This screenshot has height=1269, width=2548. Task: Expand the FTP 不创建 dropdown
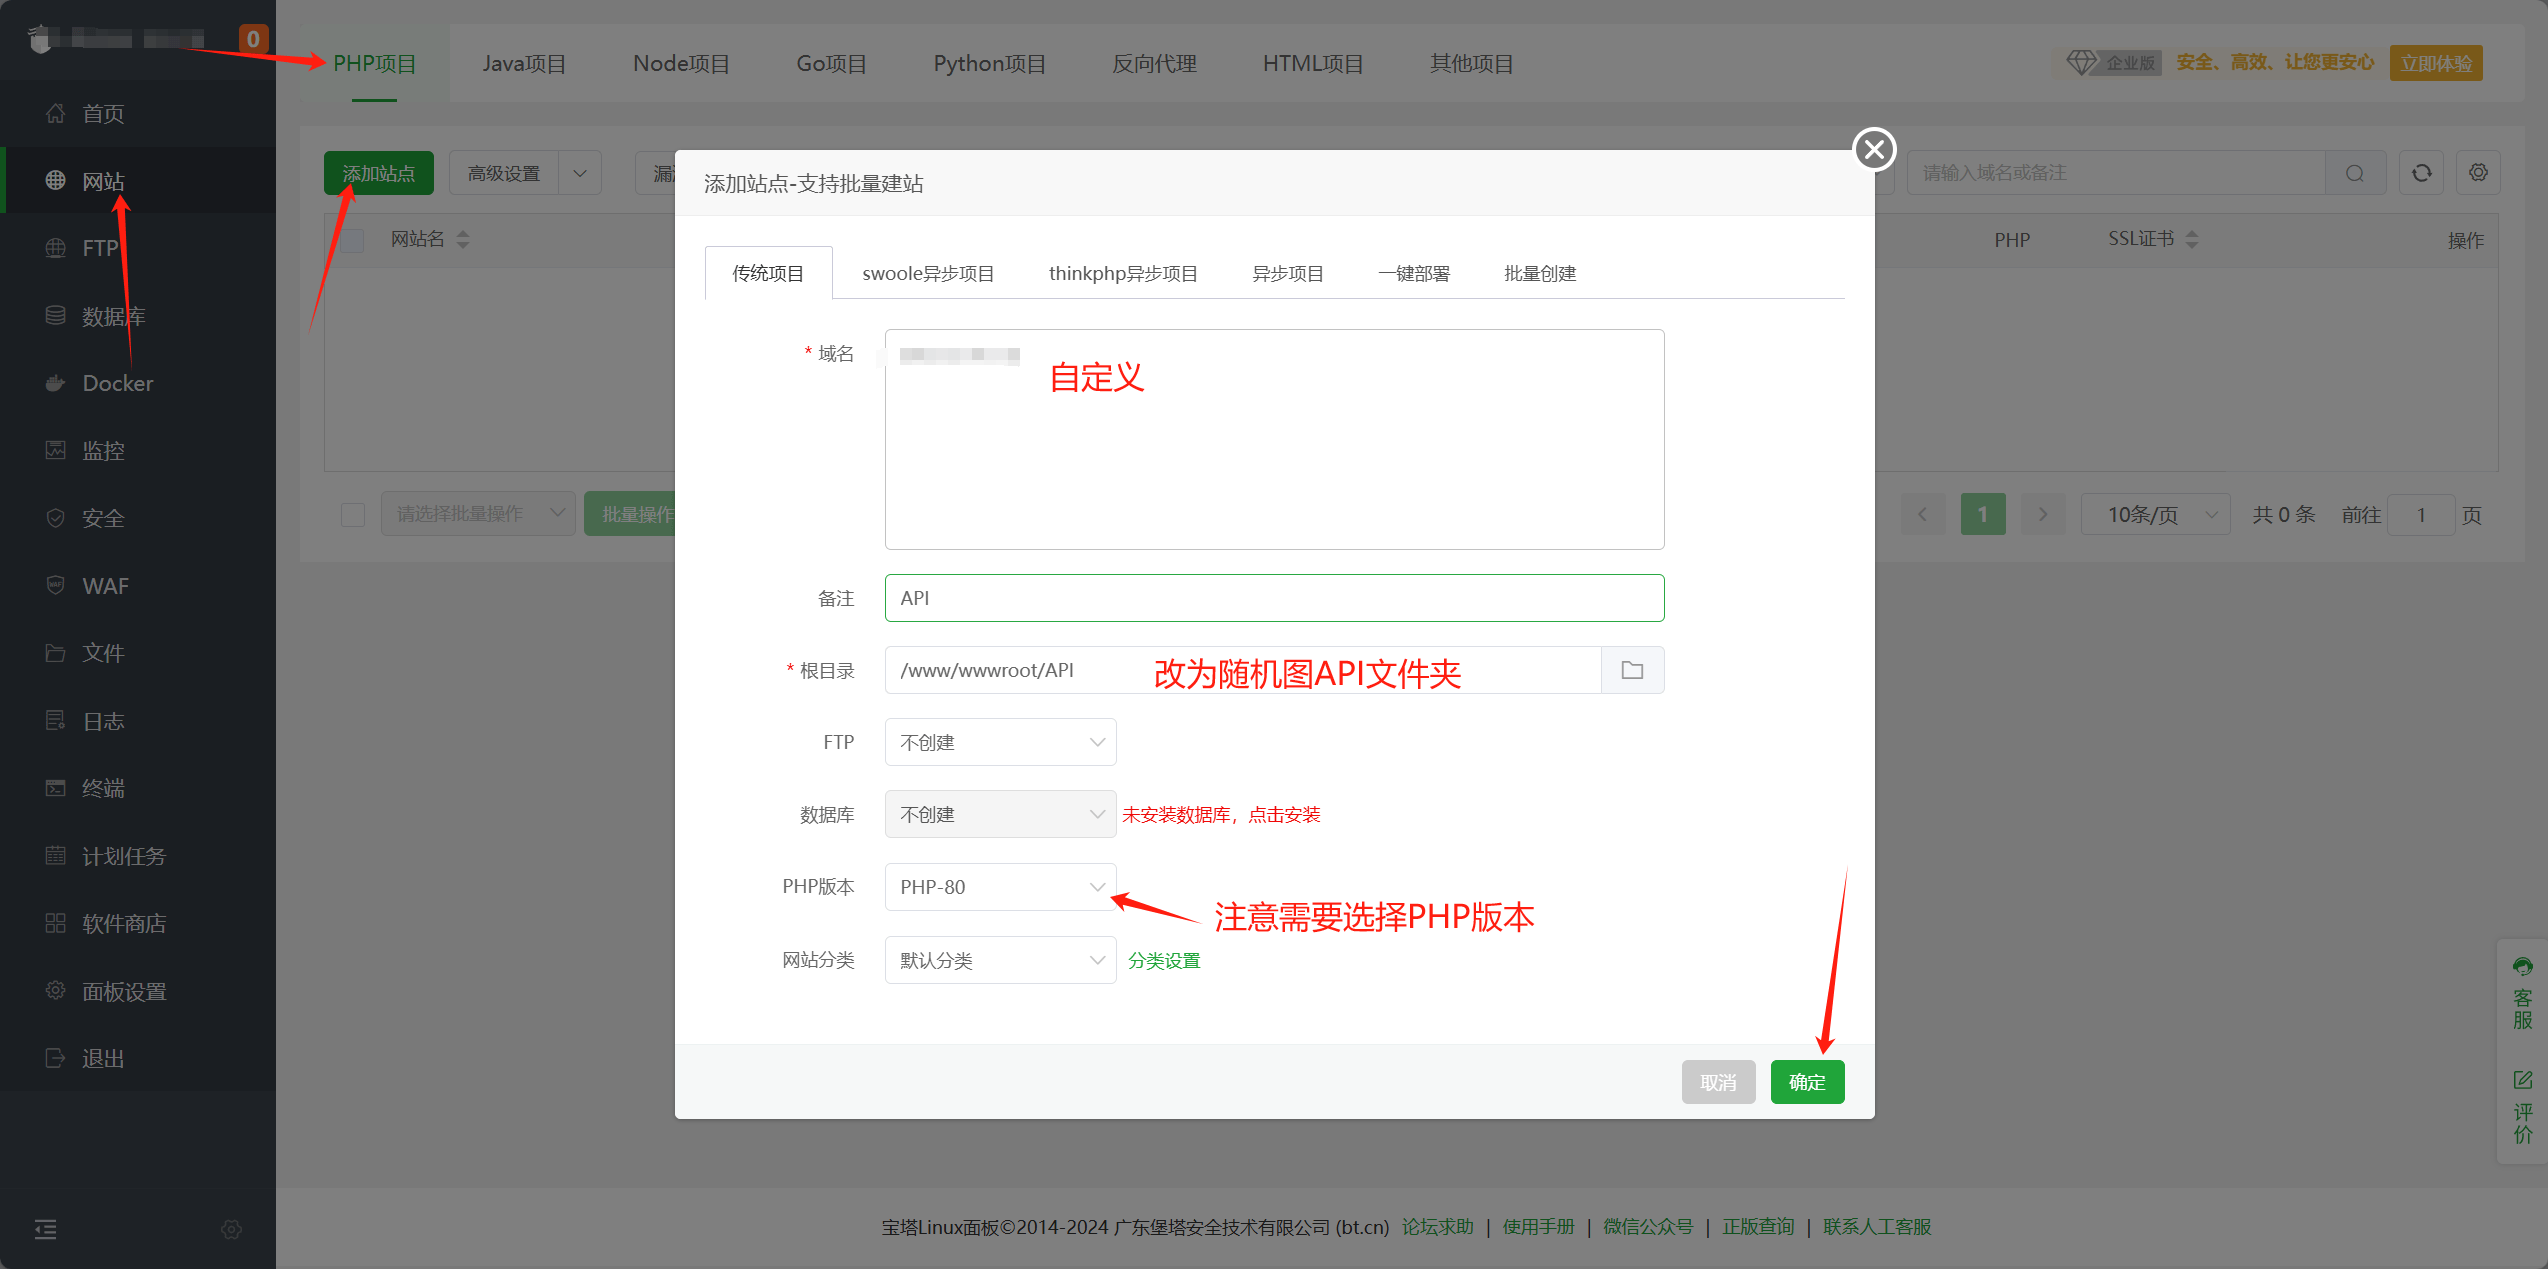[1000, 742]
